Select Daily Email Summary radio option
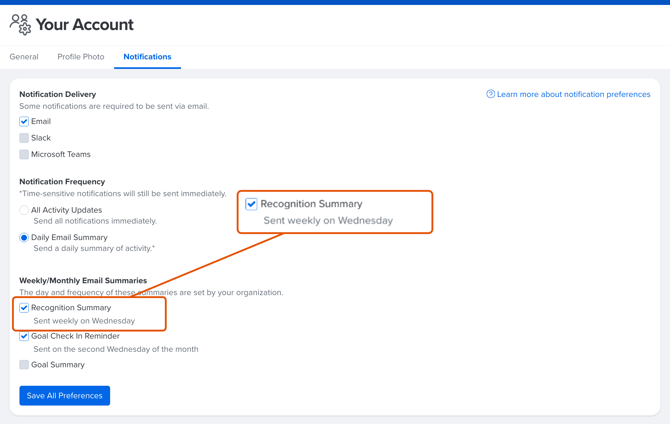 (24, 237)
